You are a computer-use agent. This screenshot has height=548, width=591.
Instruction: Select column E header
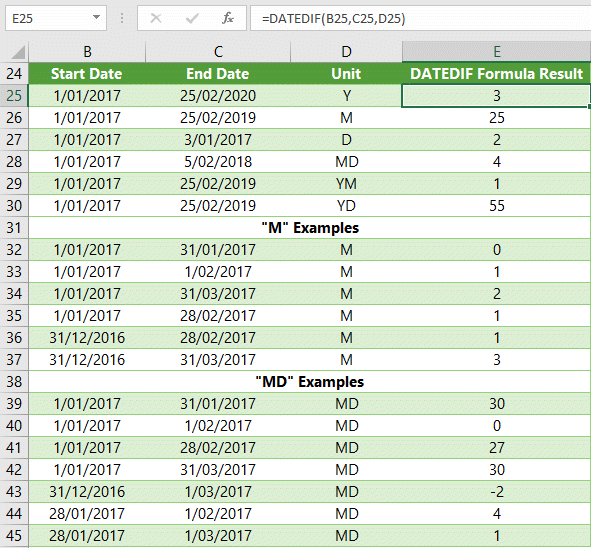(496, 52)
